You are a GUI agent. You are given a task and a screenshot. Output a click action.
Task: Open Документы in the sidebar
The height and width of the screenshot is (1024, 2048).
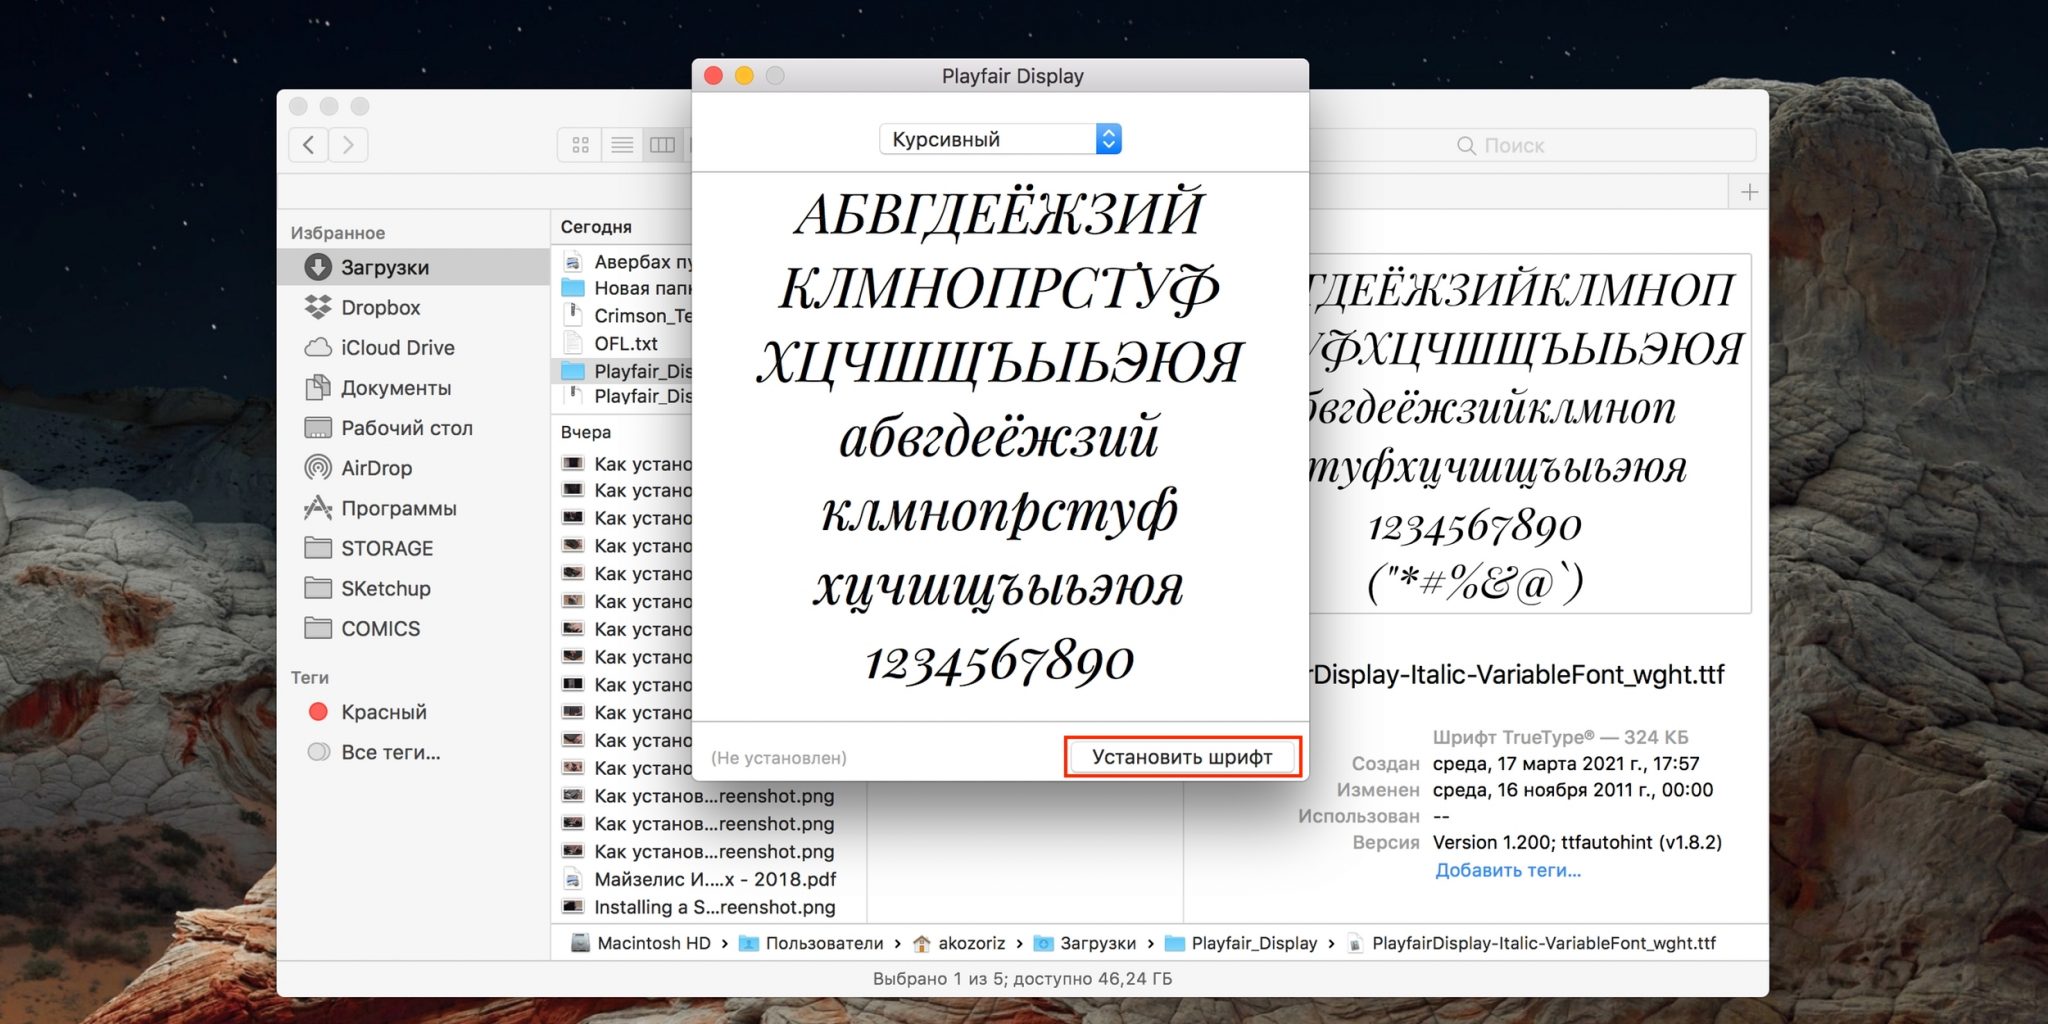[x=413, y=387]
